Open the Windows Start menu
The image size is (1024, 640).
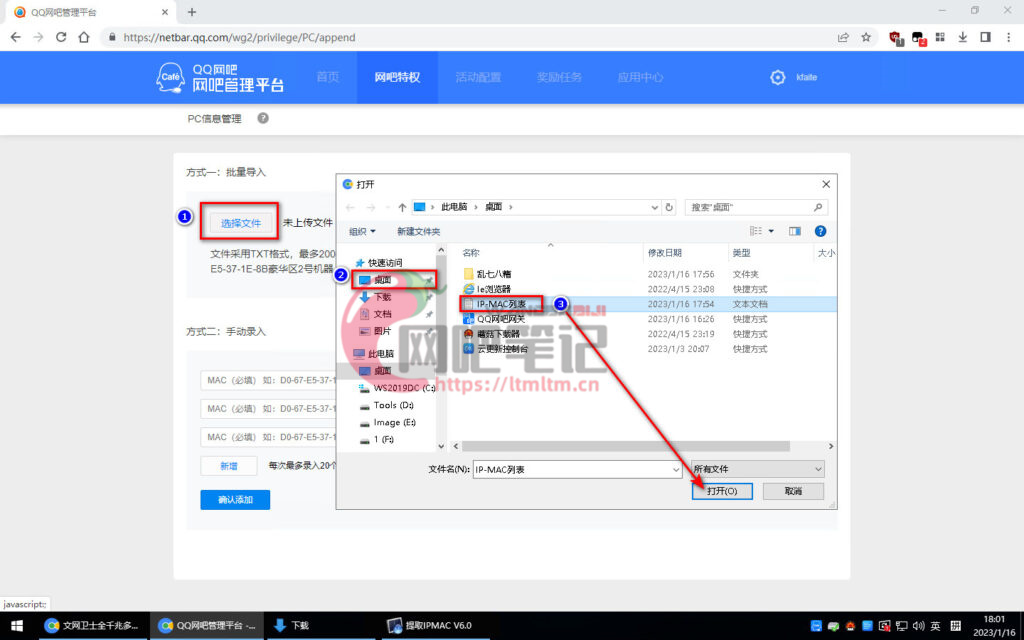coord(16,626)
